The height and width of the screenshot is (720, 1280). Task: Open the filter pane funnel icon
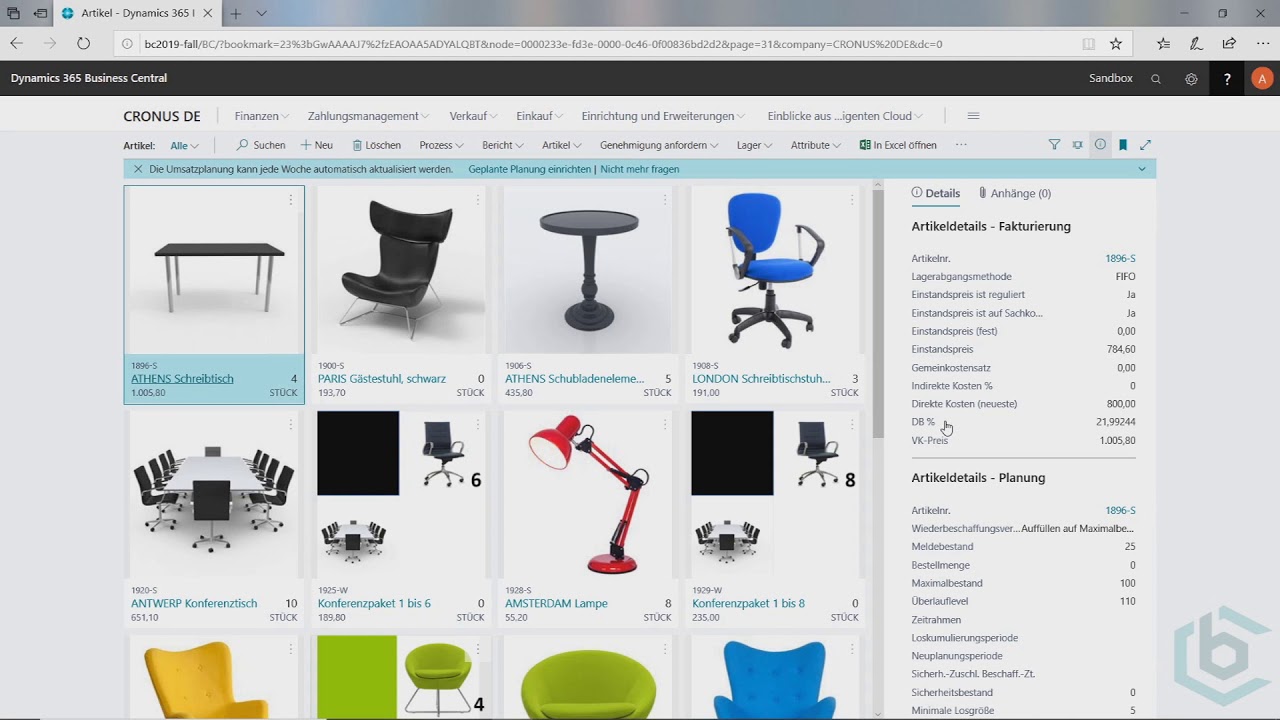pos(1054,145)
